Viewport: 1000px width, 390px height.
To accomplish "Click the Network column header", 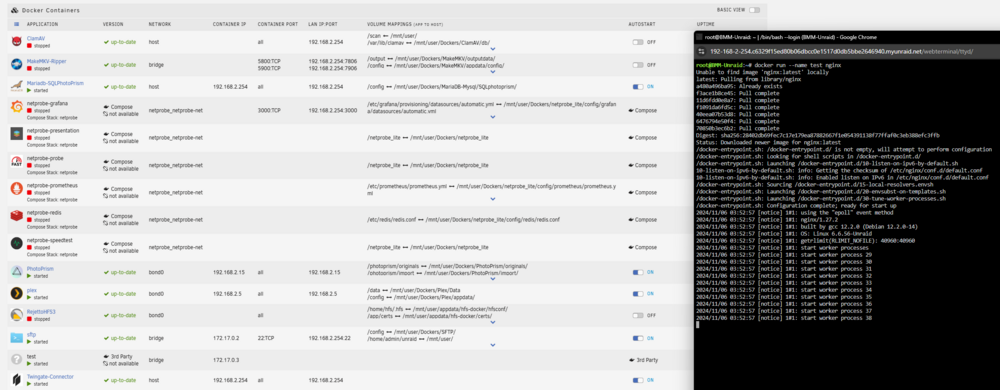I will 159,24.
